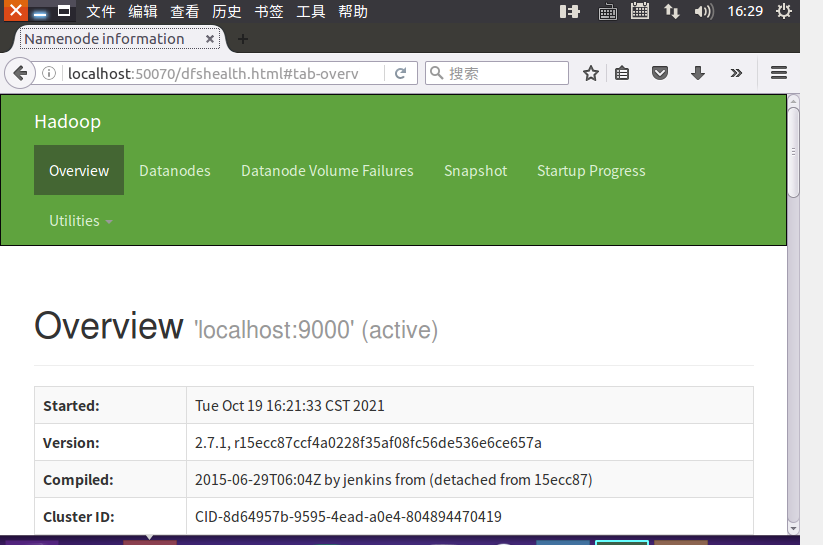The image size is (823, 545).
Task: Open the Snapshot tab
Action: [476, 170]
